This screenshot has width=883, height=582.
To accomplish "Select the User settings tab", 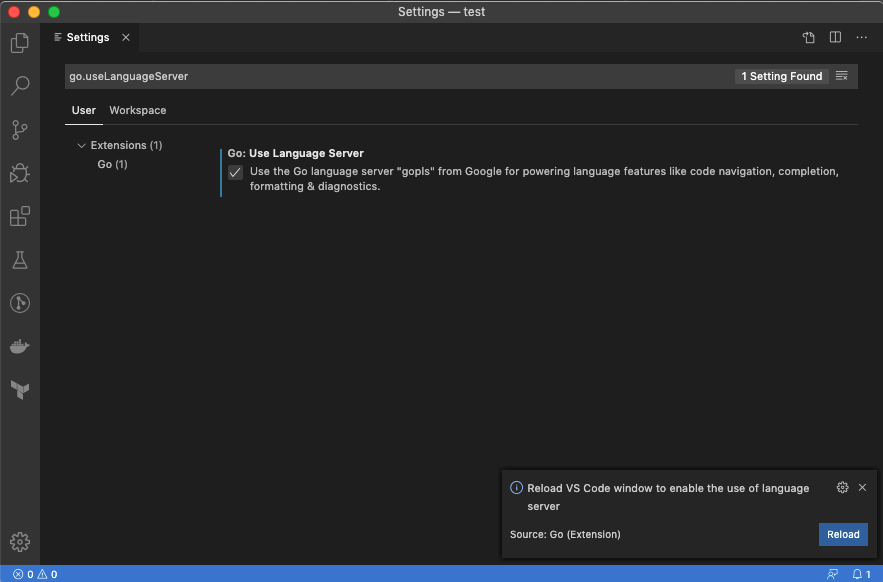I will pos(83,110).
